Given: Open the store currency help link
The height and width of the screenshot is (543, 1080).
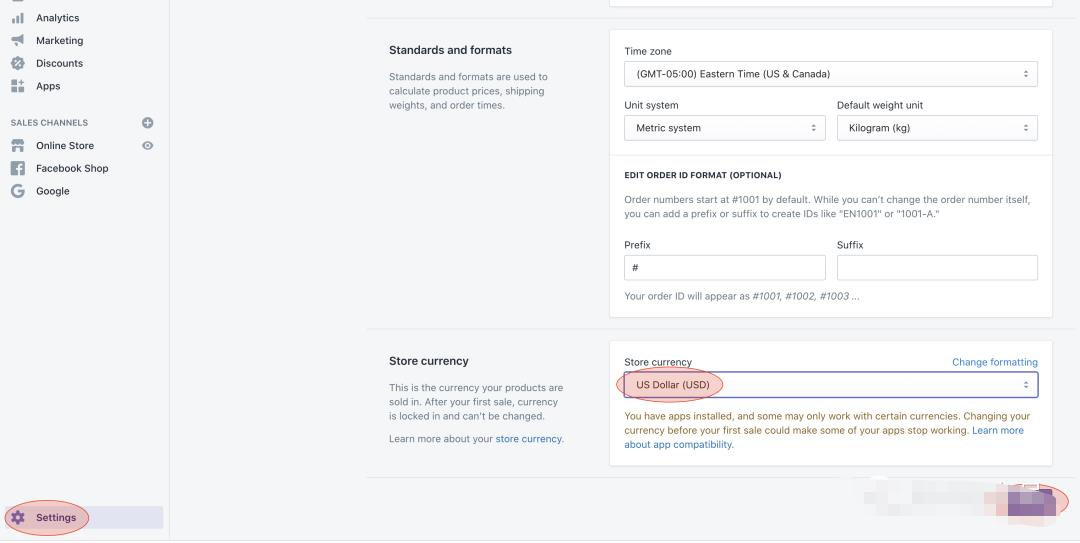Looking at the screenshot, I should 528,439.
